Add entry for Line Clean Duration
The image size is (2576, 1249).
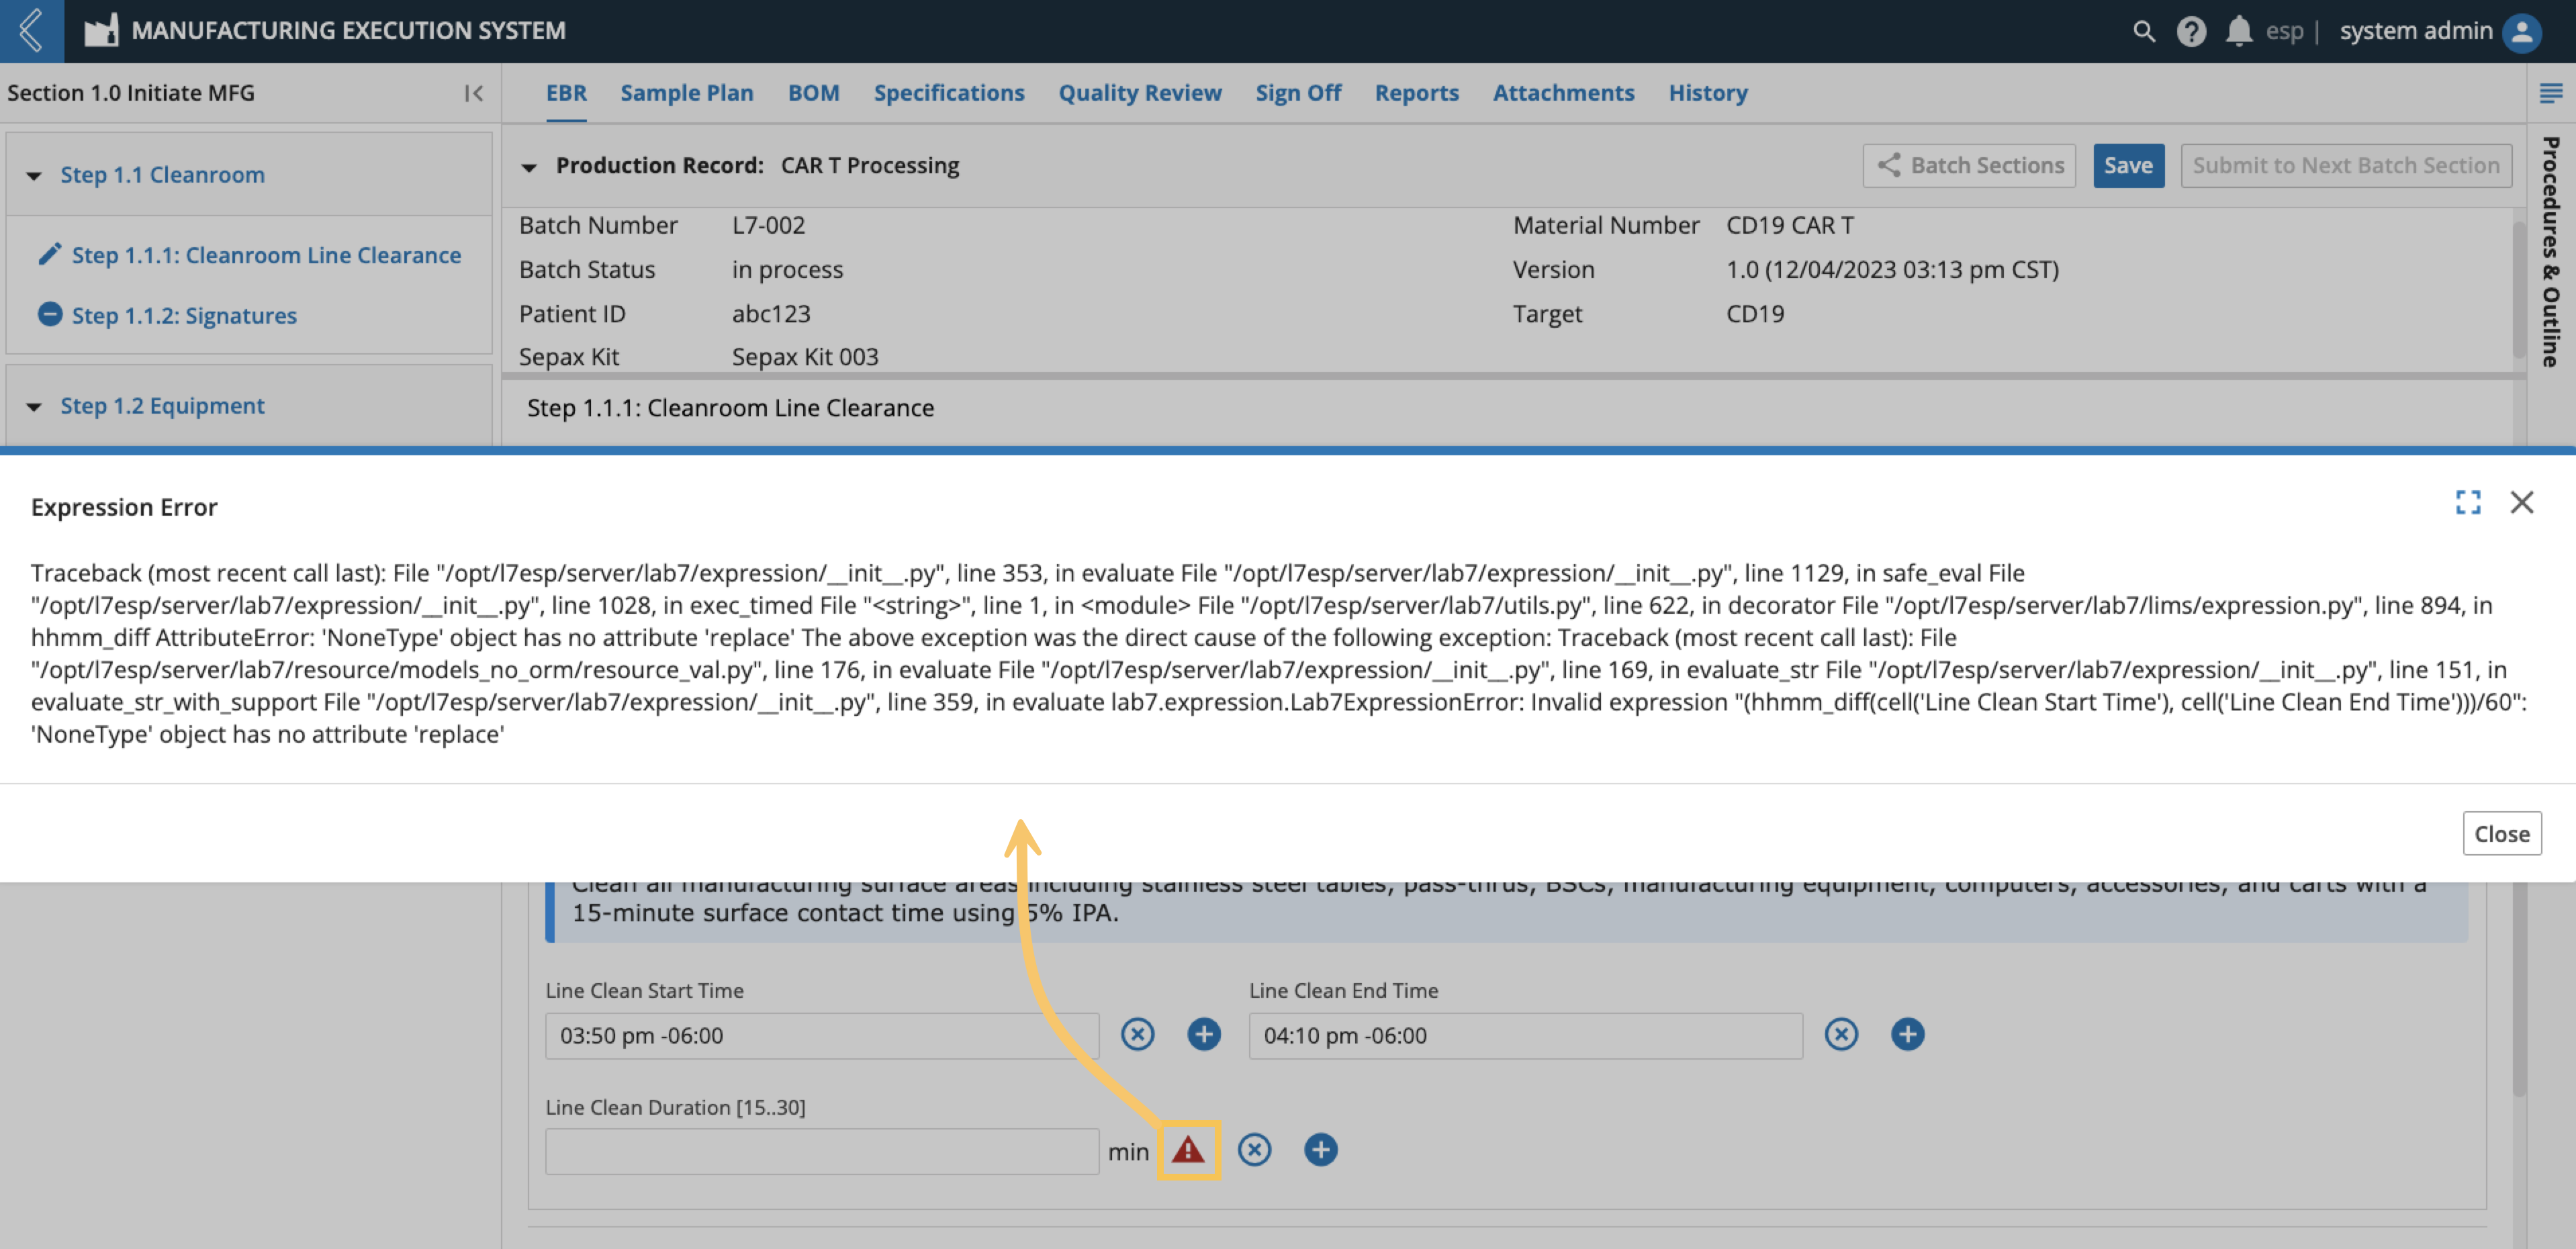pos(1320,1150)
